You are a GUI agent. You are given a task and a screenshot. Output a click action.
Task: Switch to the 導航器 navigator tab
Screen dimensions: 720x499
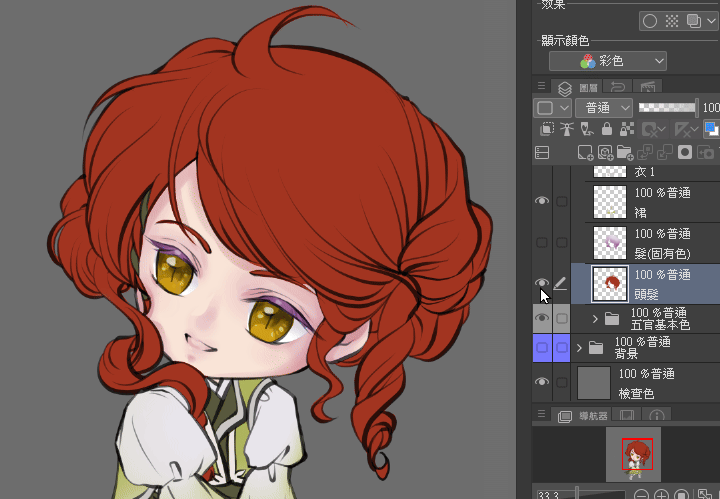point(582,416)
